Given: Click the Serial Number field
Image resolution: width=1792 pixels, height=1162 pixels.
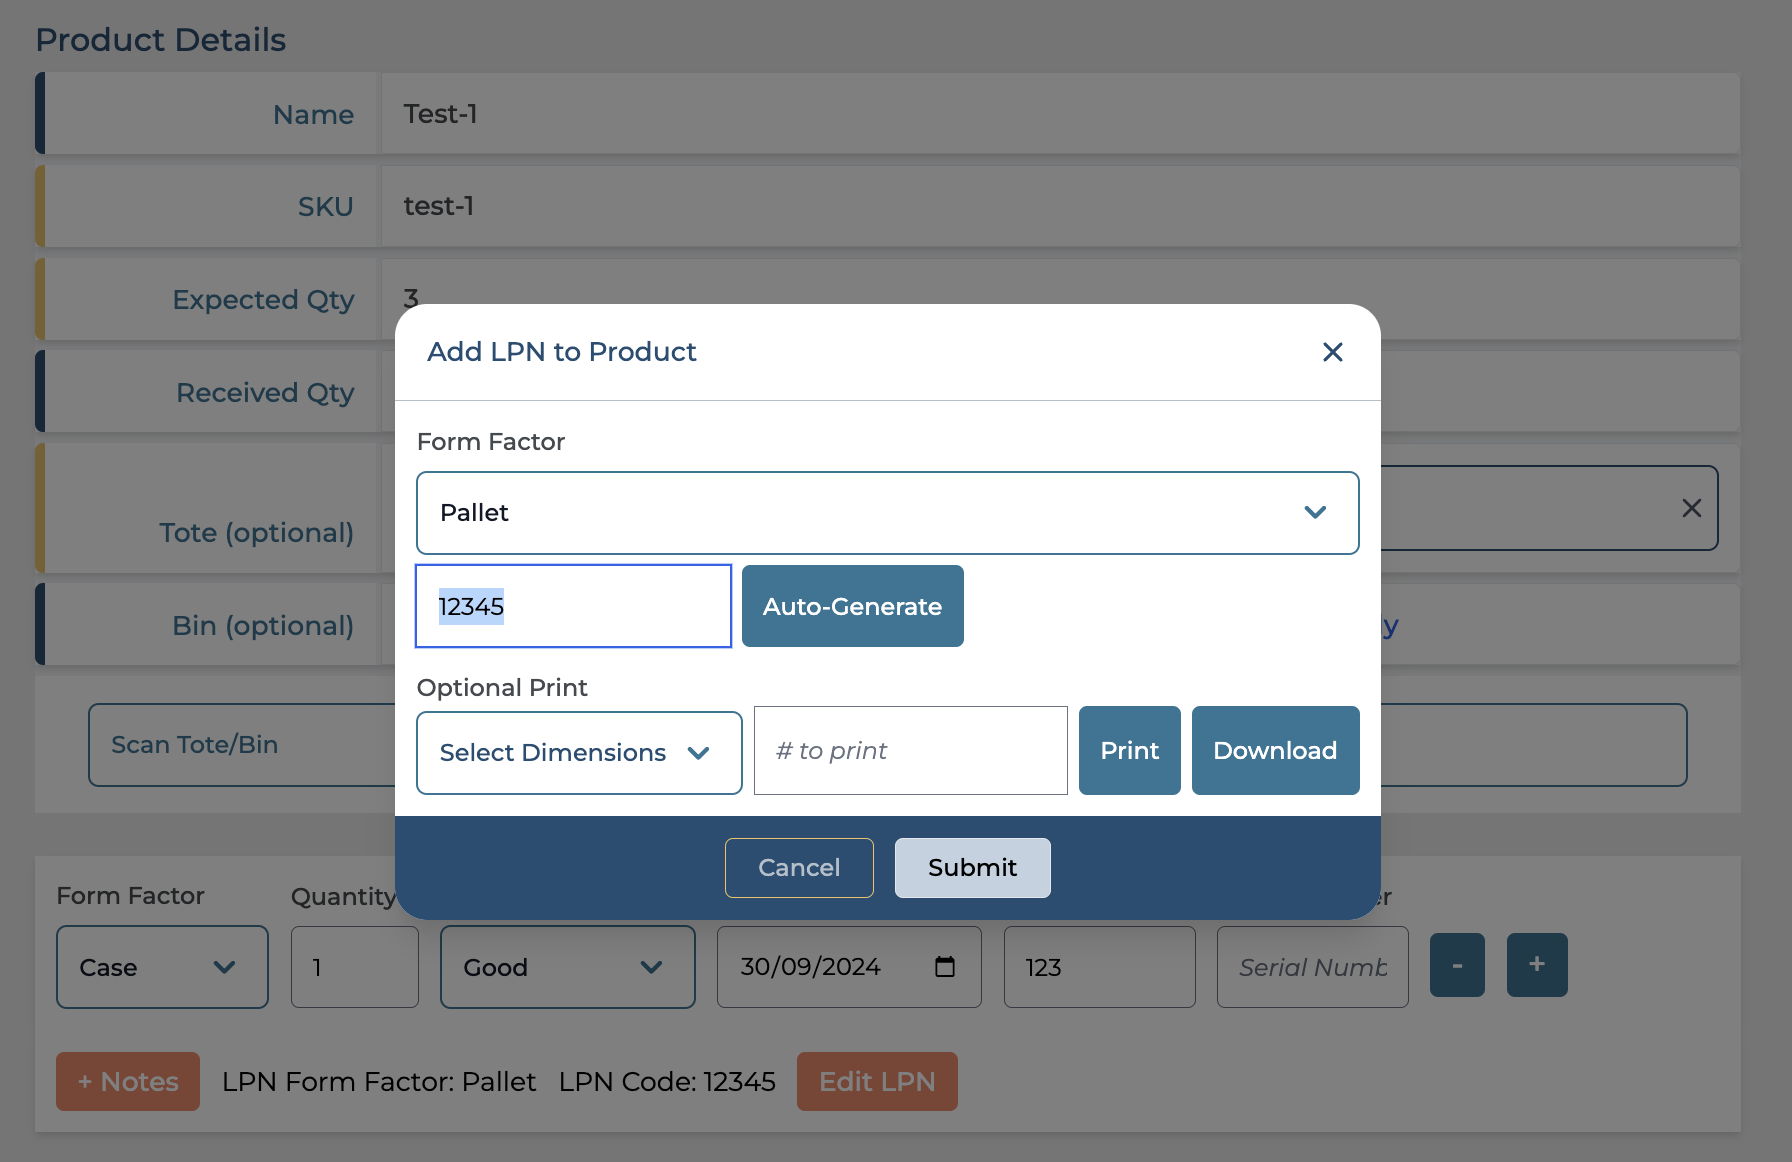Looking at the screenshot, I should [1312, 967].
